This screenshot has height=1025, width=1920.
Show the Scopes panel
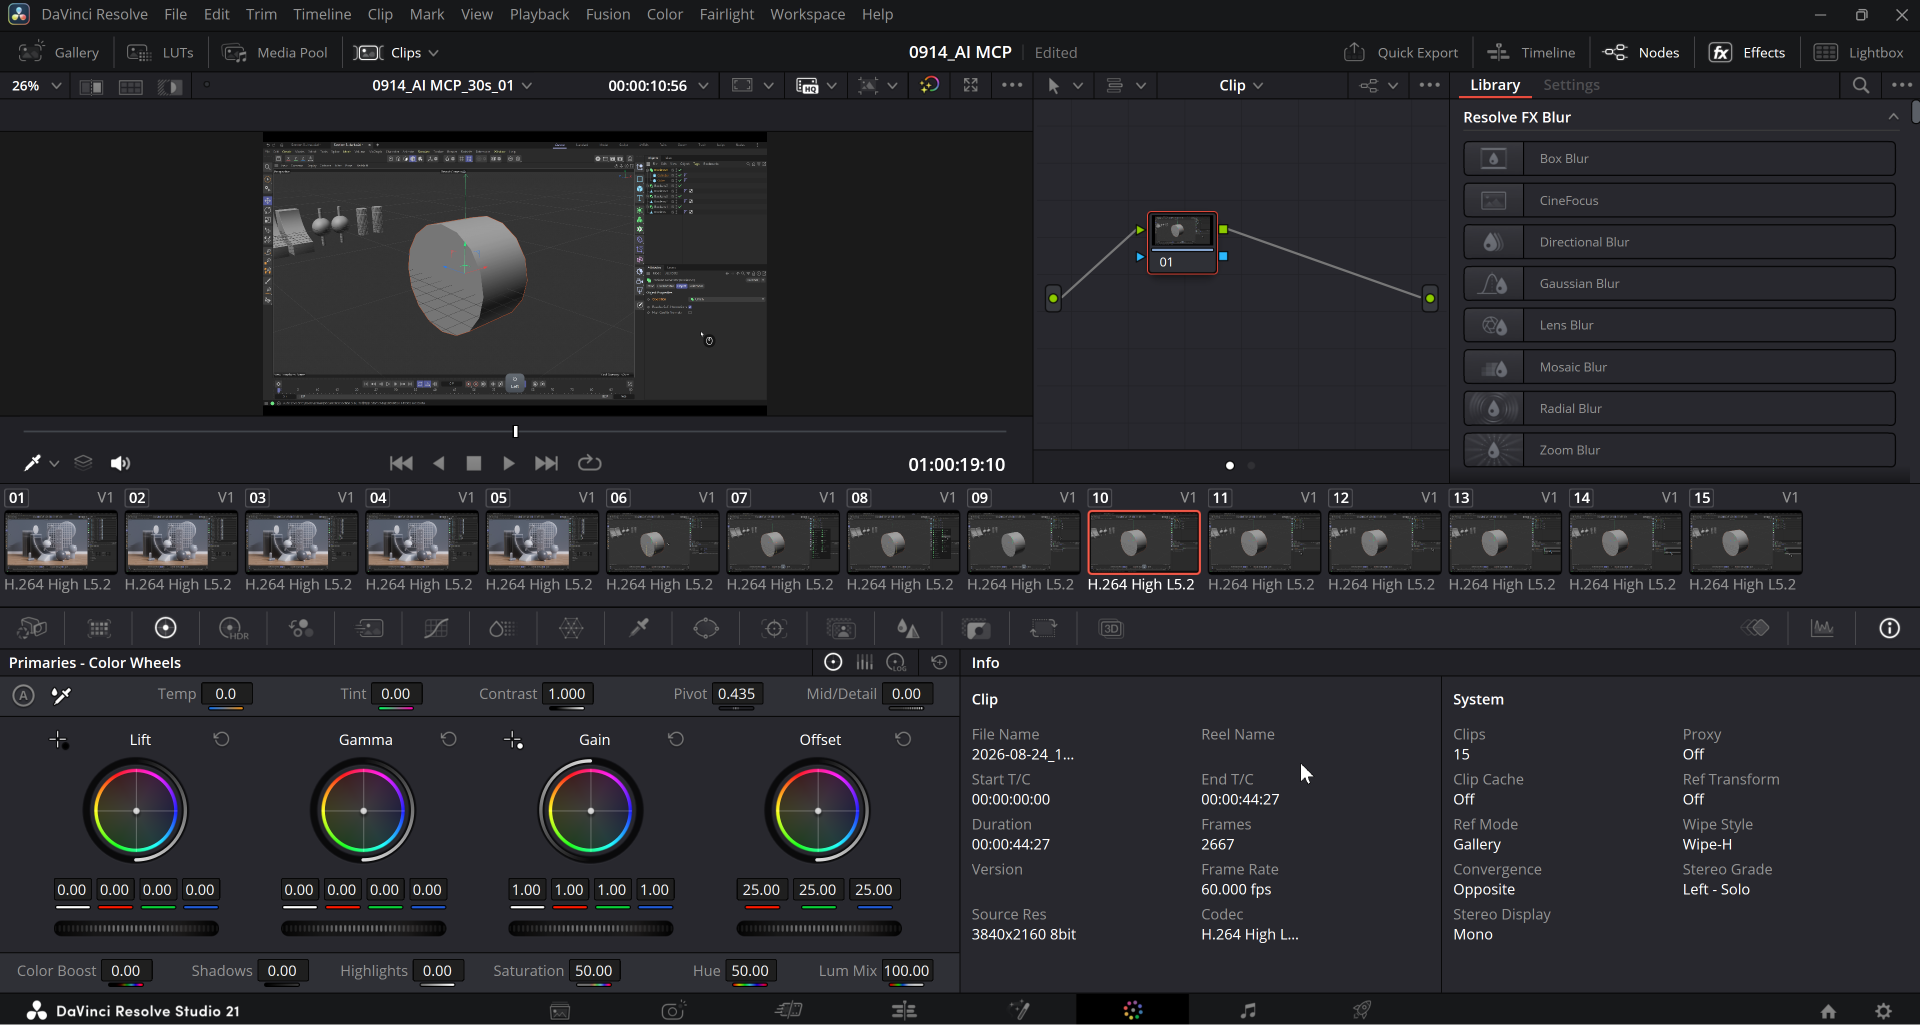pyautogui.click(x=1822, y=628)
